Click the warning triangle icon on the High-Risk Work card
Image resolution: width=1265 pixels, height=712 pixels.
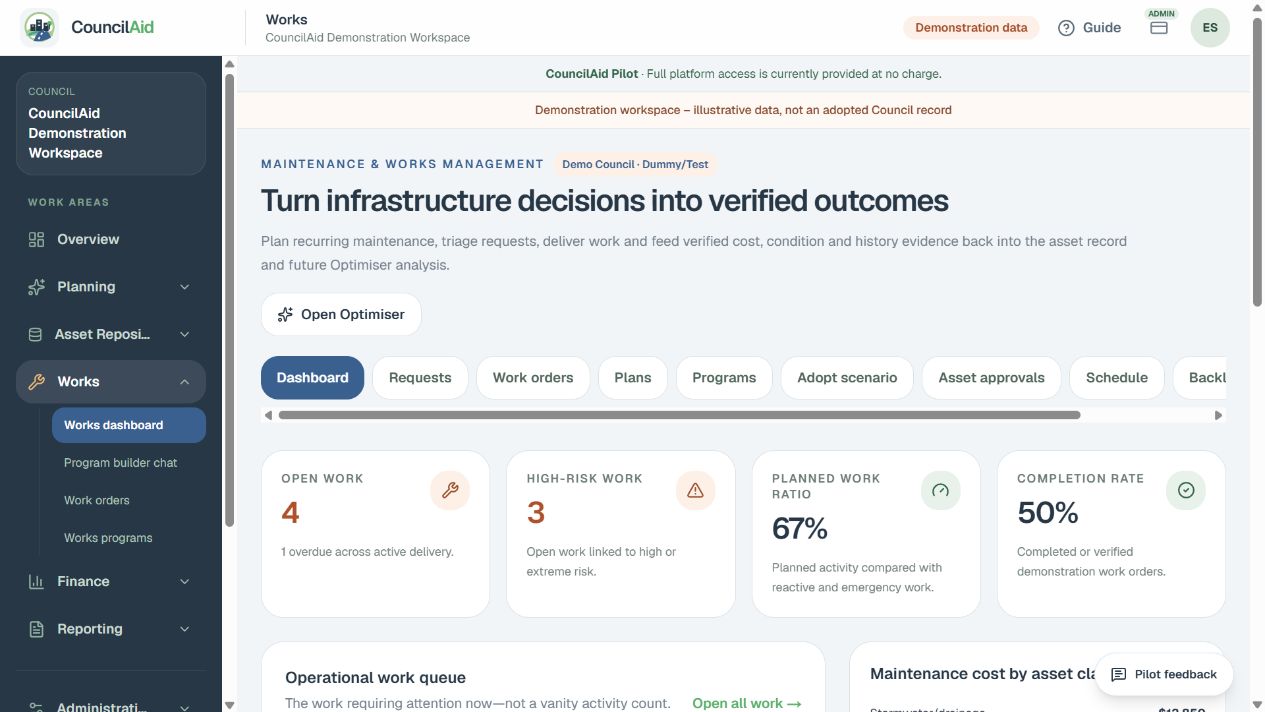coord(695,490)
